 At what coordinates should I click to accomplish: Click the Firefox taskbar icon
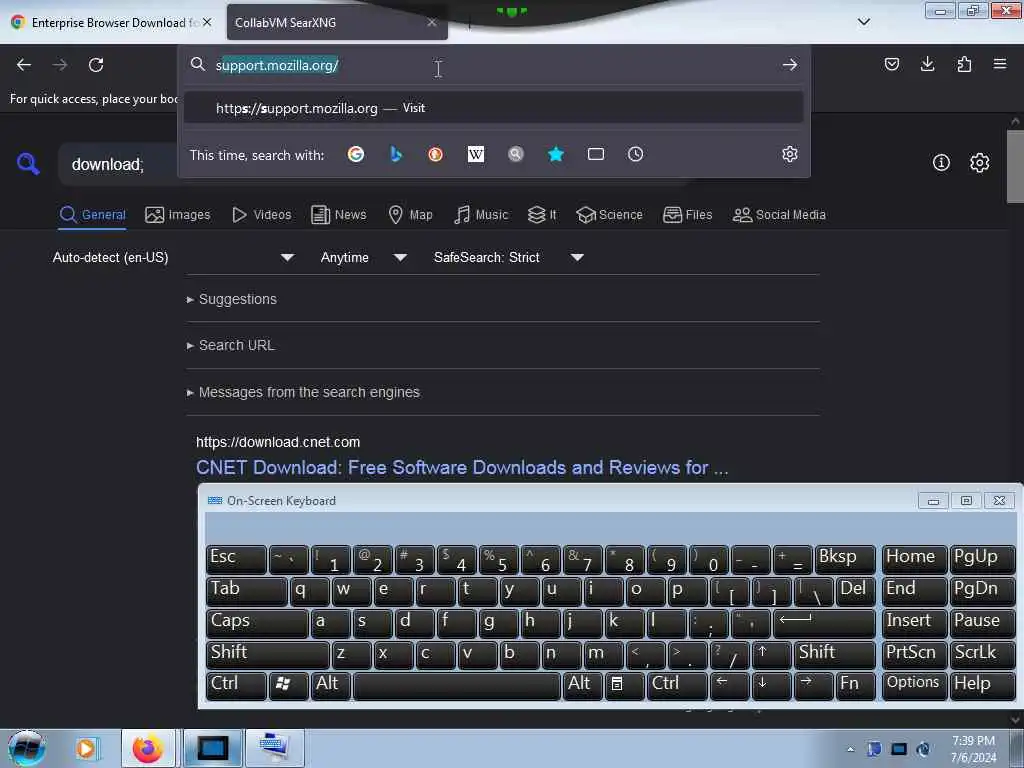coord(148,748)
